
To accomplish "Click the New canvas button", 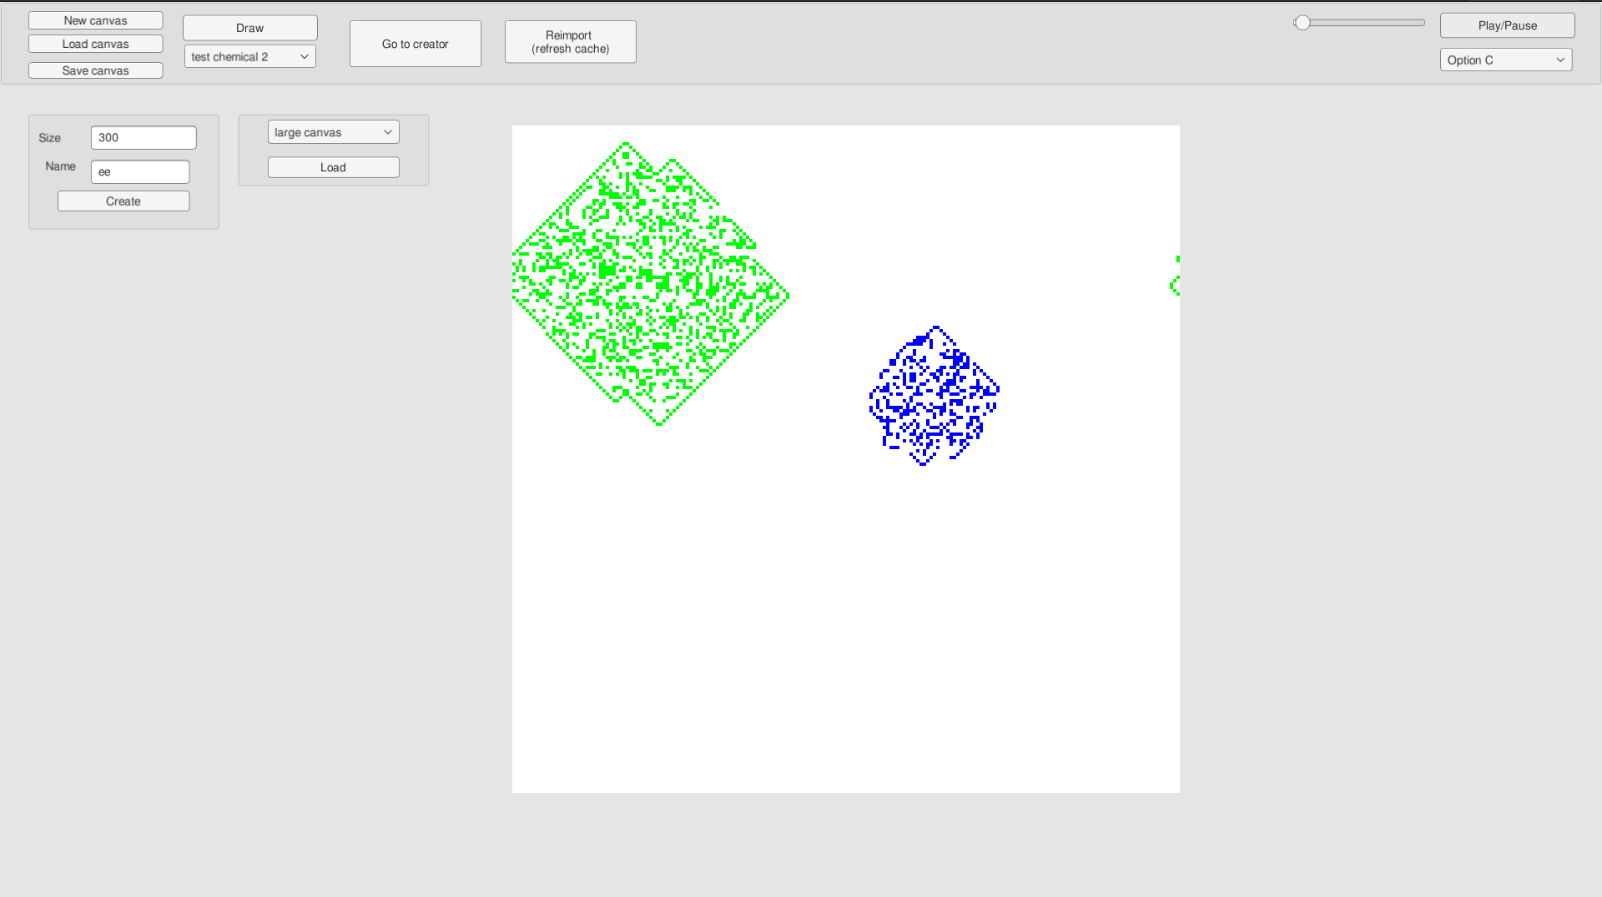I will click(96, 20).
